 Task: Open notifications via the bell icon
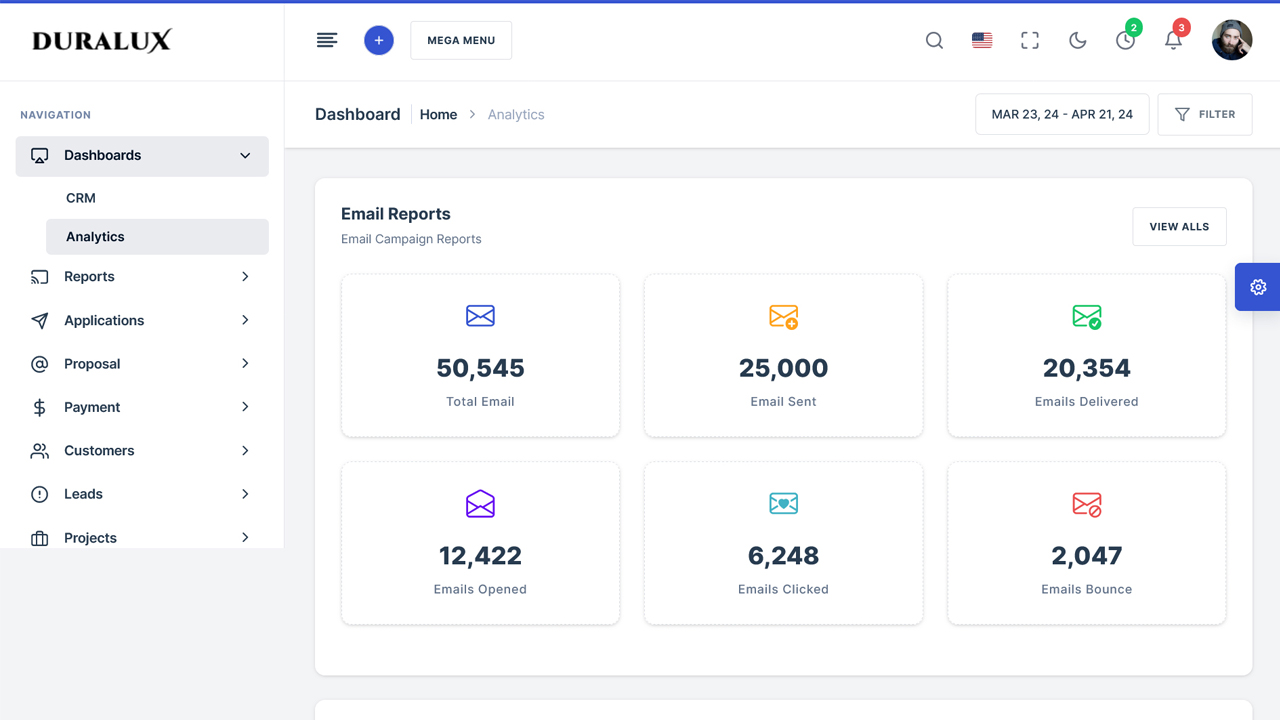coord(1173,40)
